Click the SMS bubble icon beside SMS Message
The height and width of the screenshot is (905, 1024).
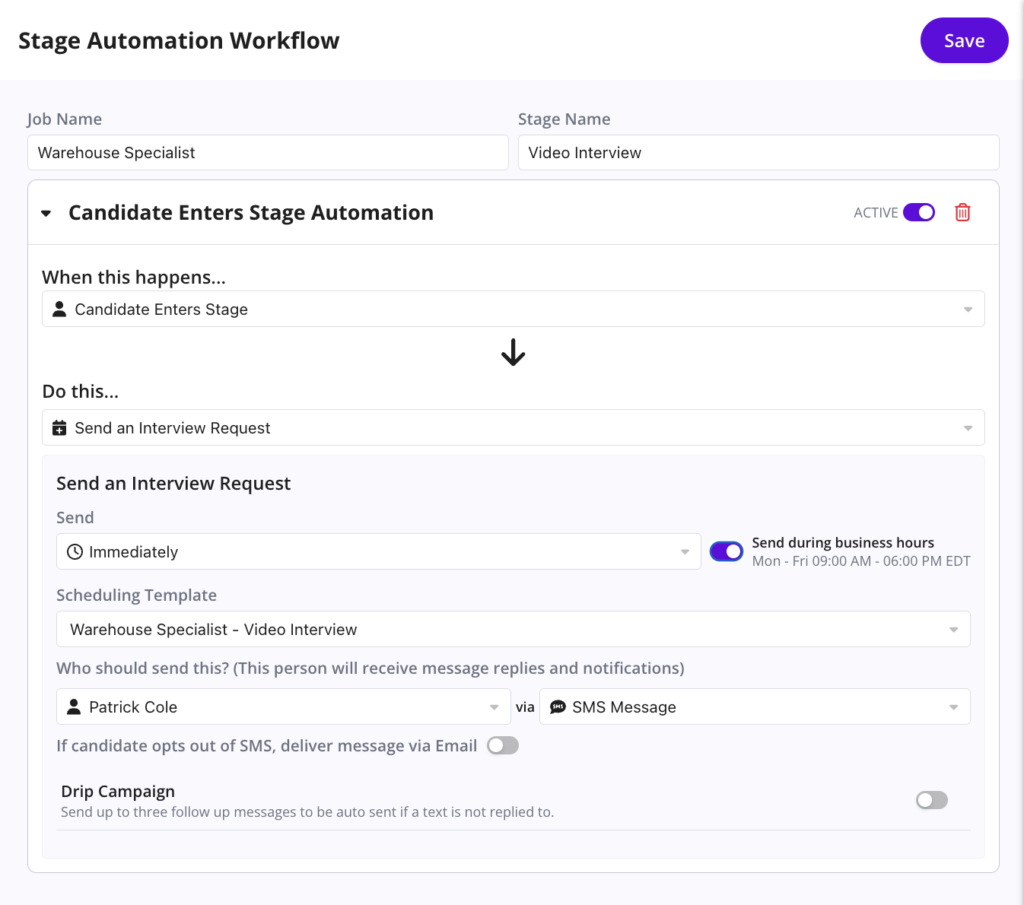[x=558, y=707]
